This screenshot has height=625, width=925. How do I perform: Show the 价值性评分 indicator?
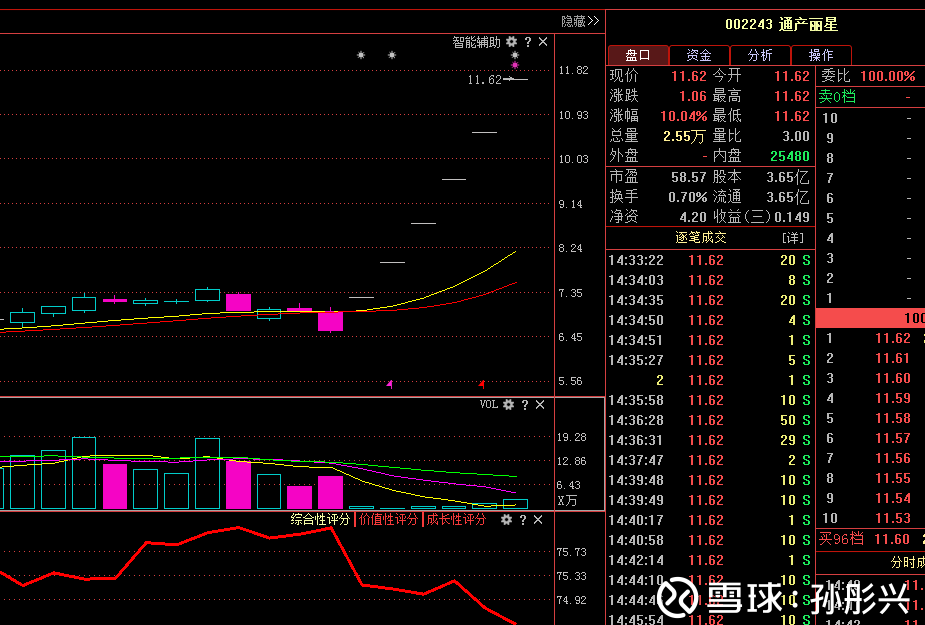[388, 520]
